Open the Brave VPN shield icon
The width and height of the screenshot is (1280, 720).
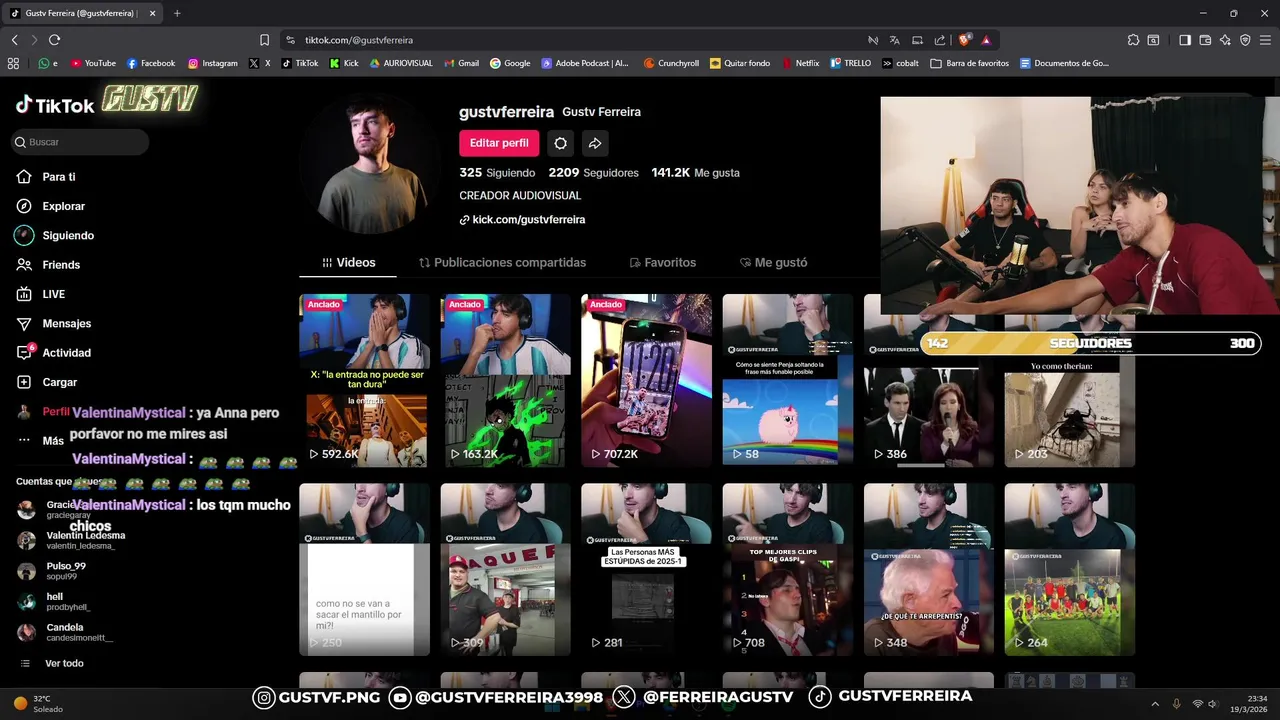click(1245, 40)
